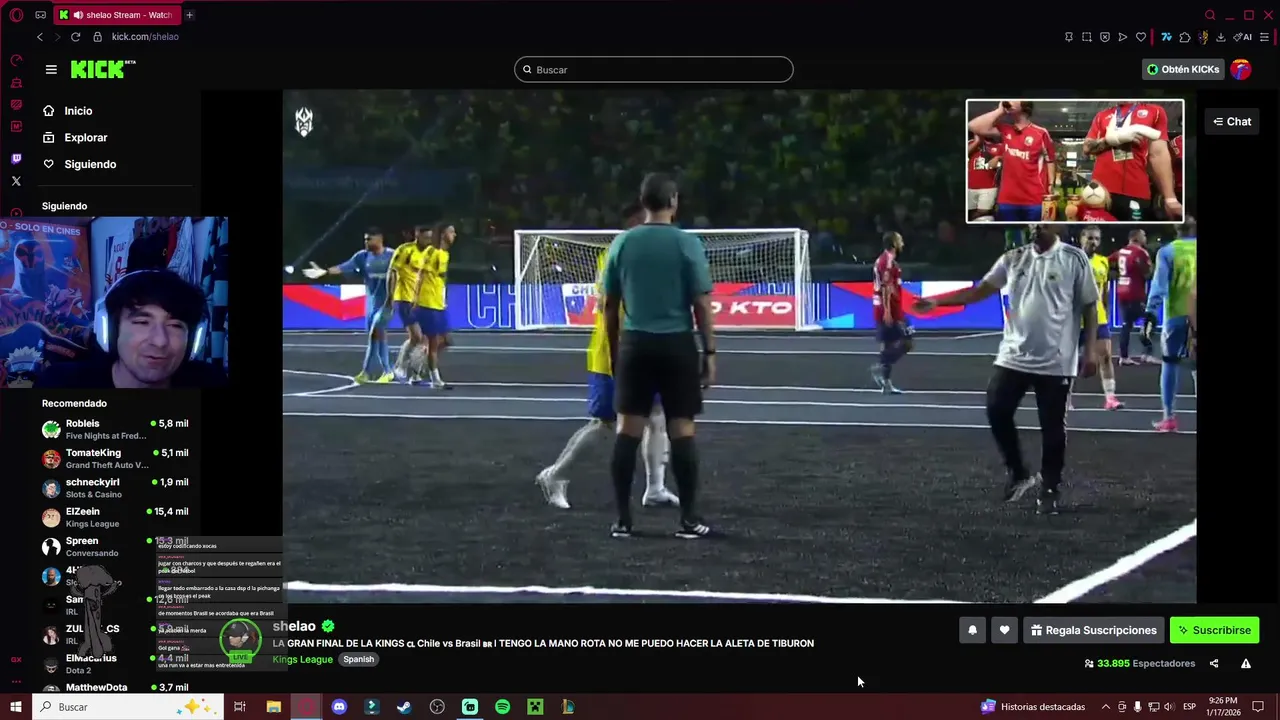Open MatthewDota recommended channel
Viewport: 1280px width, 720px height.
tap(115, 687)
